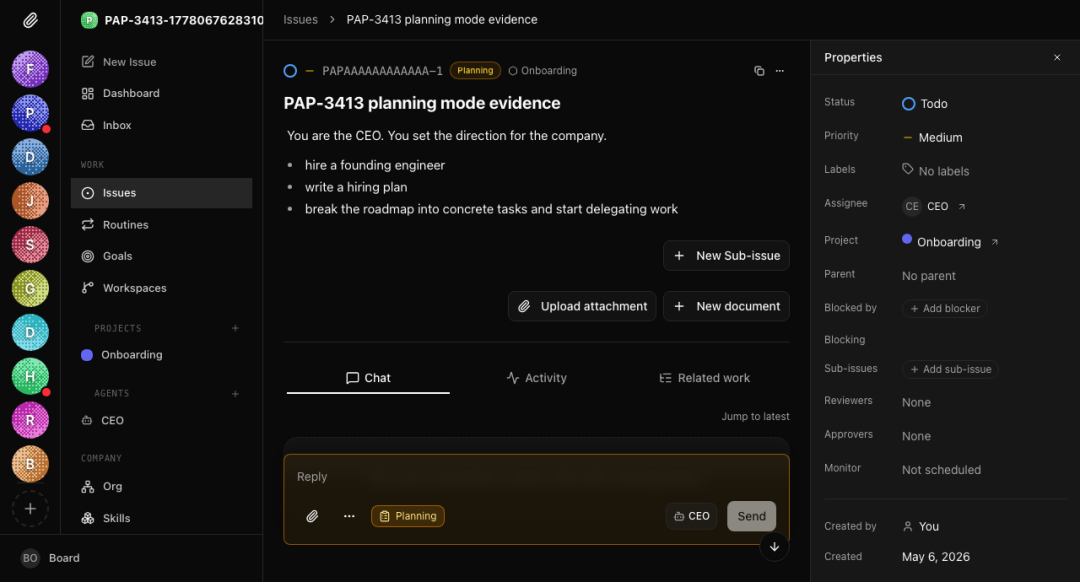The image size is (1080, 582).
Task: Attach a file via the reply paperclip icon
Action: click(x=312, y=516)
